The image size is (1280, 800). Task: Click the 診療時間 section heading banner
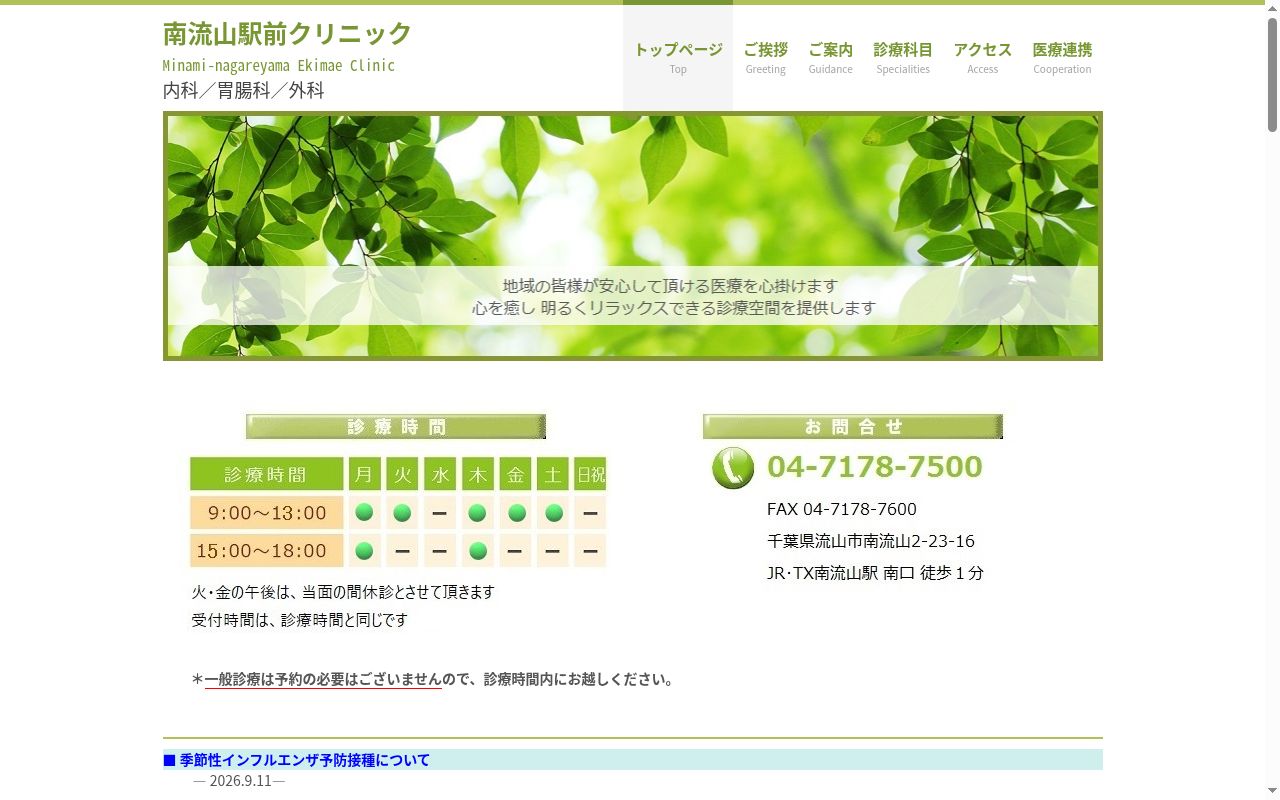coord(396,427)
